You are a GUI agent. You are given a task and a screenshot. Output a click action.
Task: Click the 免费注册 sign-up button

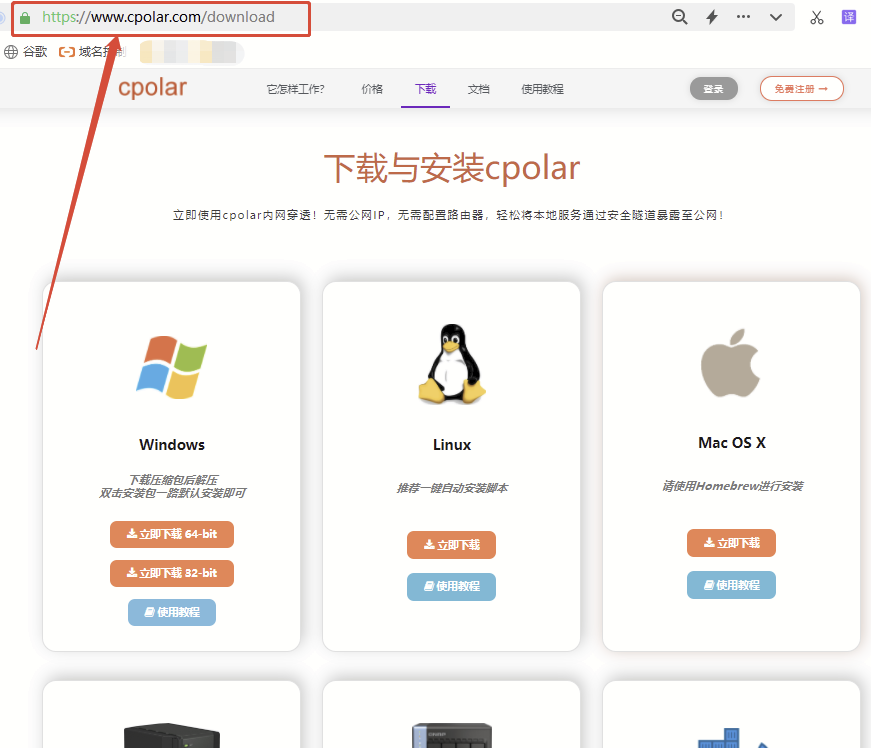(x=801, y=89)
